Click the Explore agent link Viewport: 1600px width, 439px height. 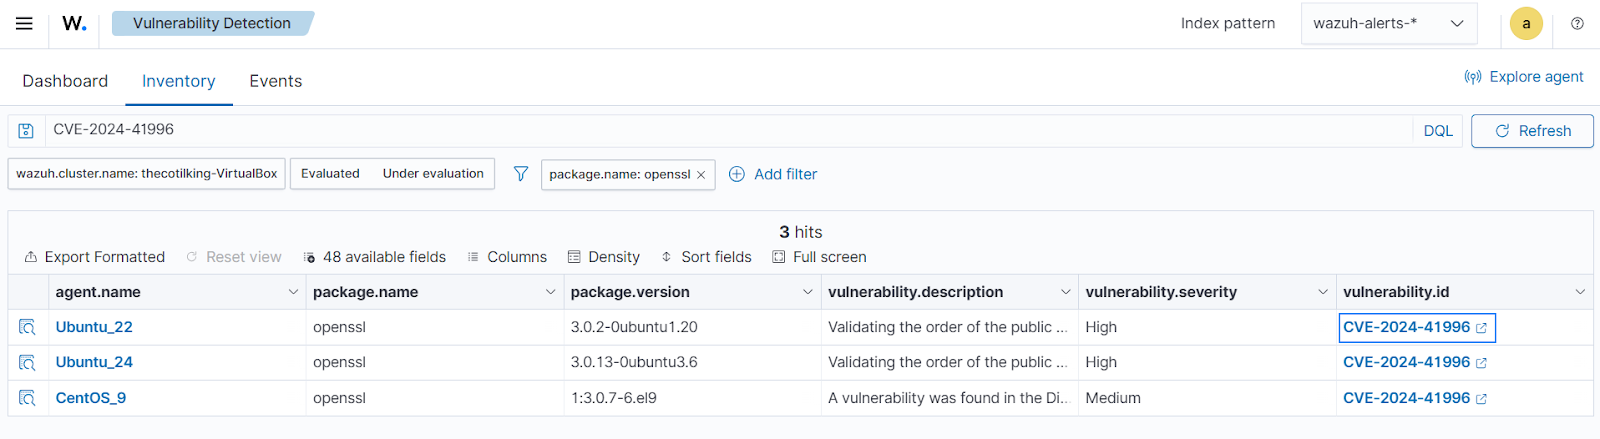pos(1524,77)
